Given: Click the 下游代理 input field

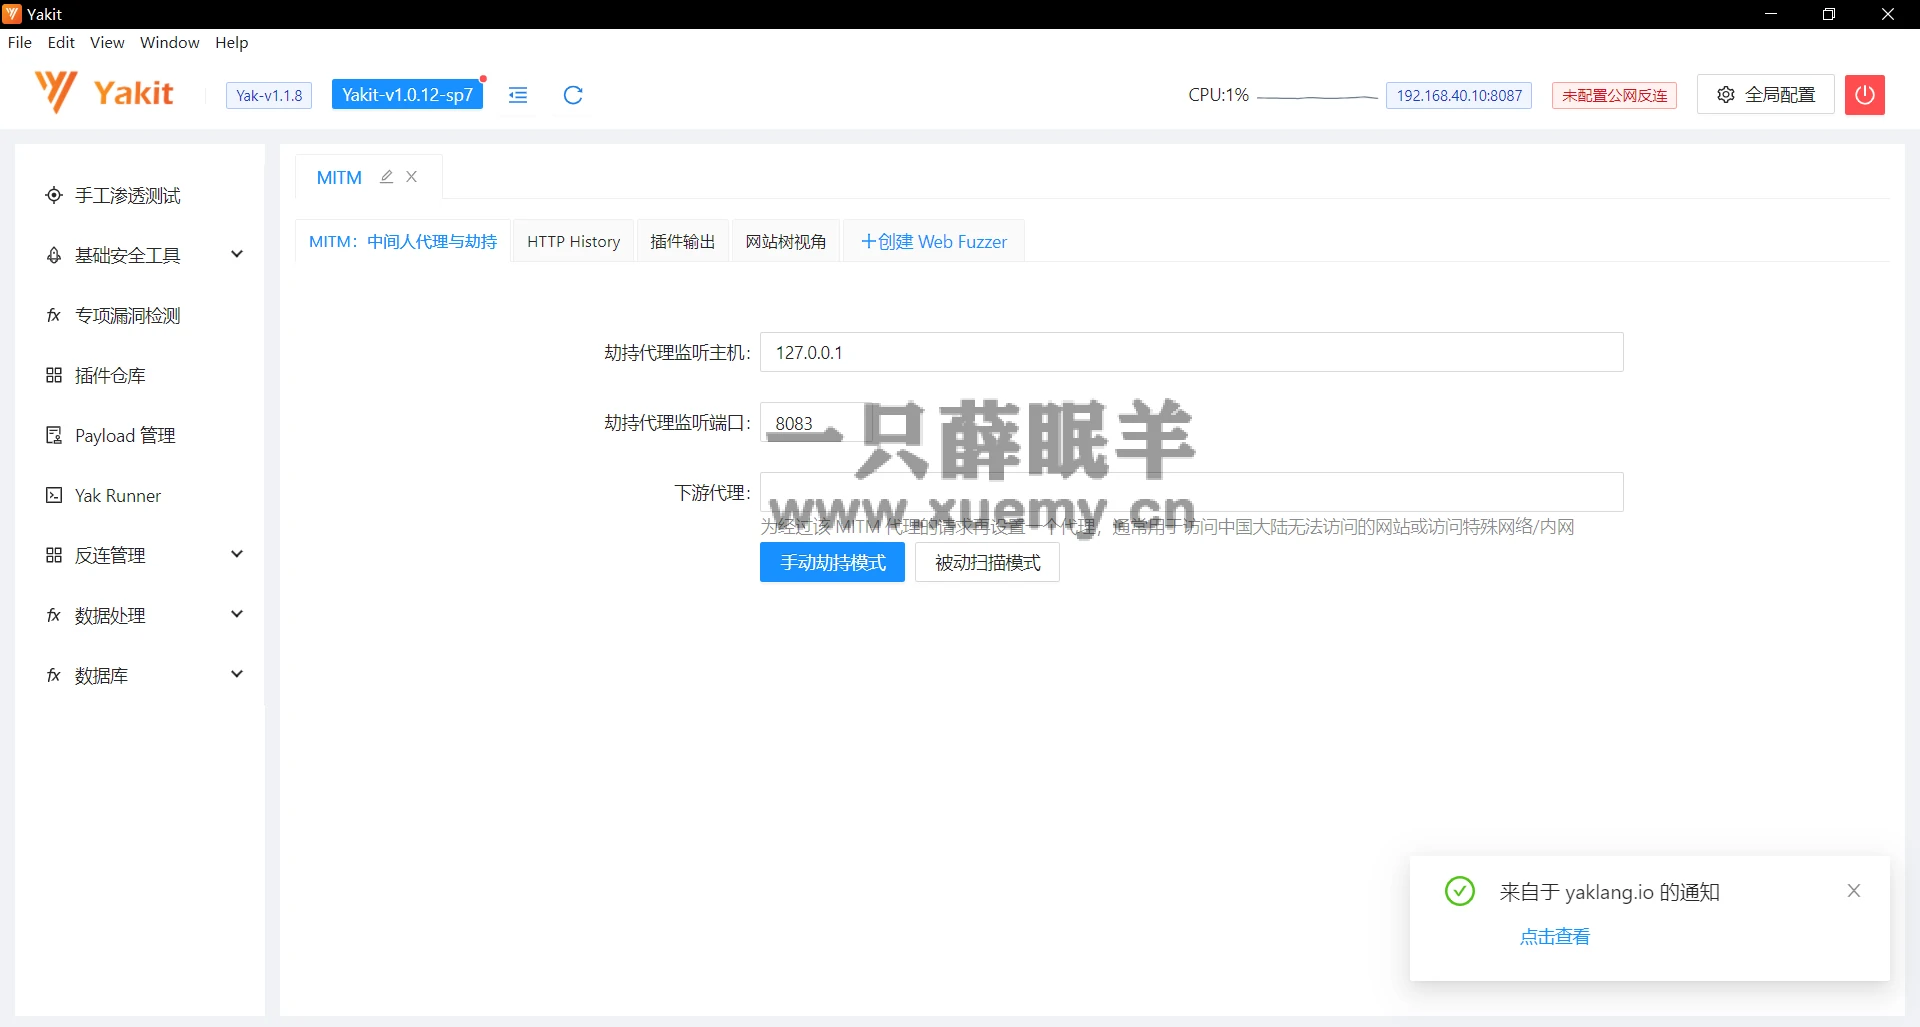Looking at the screenshot, I should click(1192, 492).
